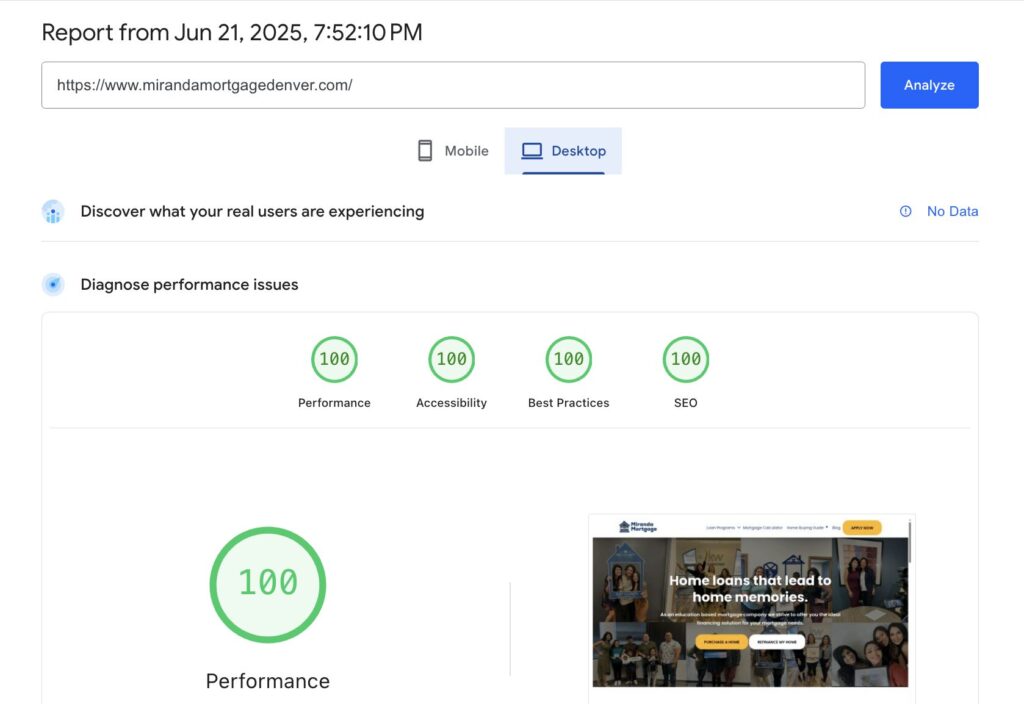The height and width of the screenshot is (704, 1024).
Task: Click the mobile phone icon
Action: tap(424, 151)
